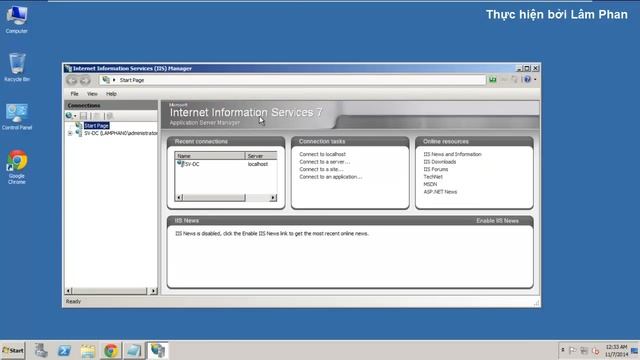Open ASP.NET News link
The height and width of the screenshot is (360, 640).
point(440,192)
